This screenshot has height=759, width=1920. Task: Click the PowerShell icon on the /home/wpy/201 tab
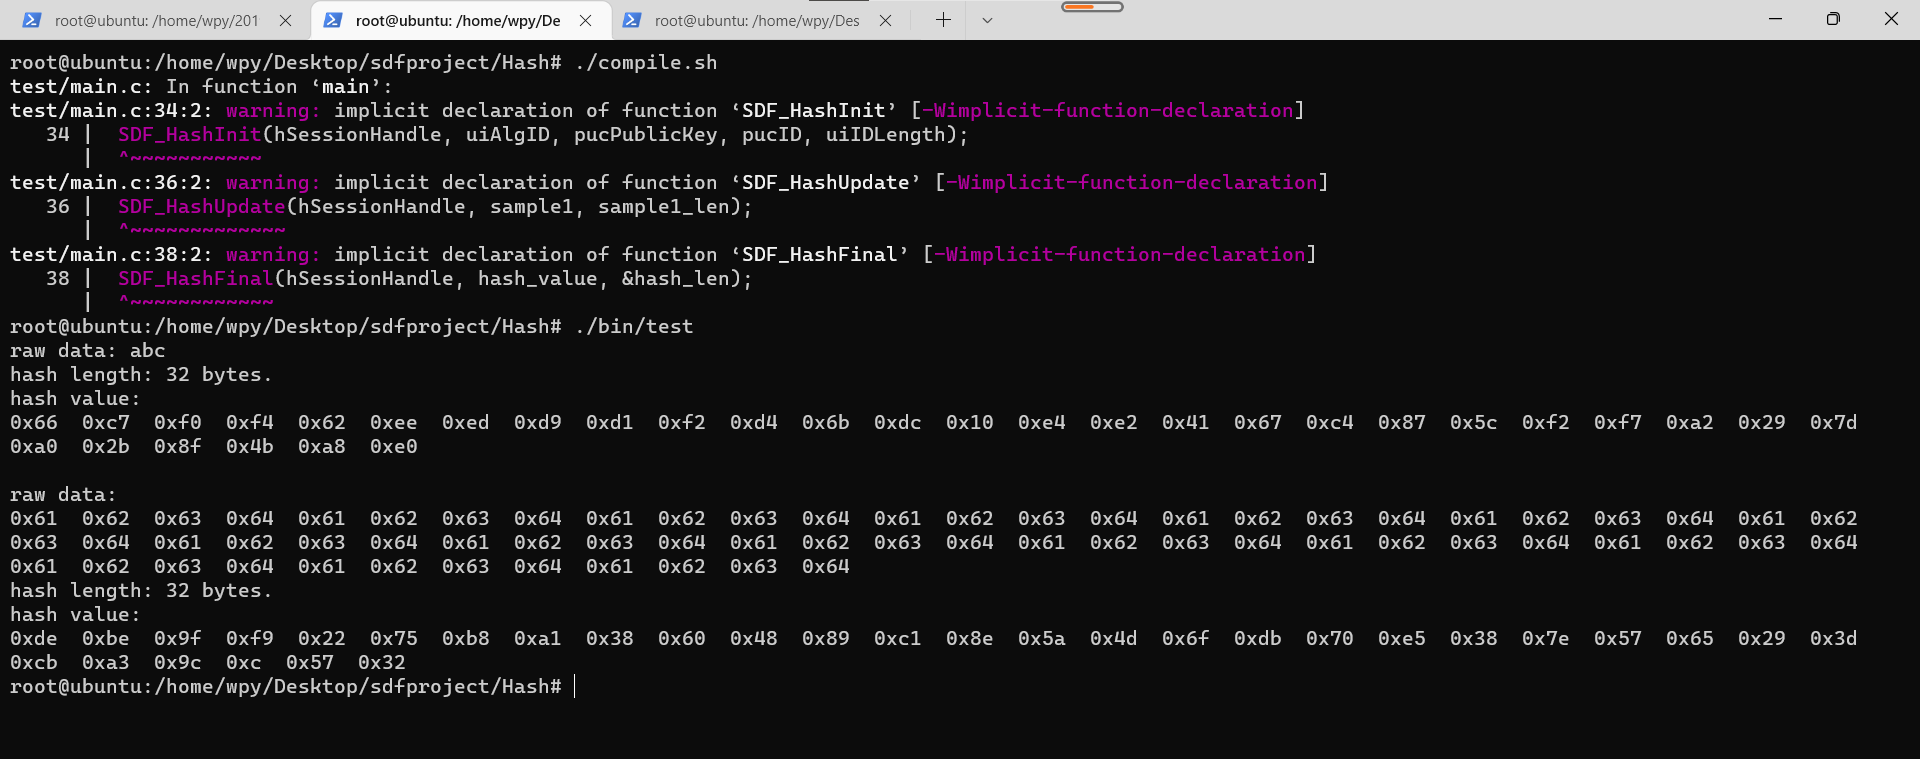(x=32, y=20)
